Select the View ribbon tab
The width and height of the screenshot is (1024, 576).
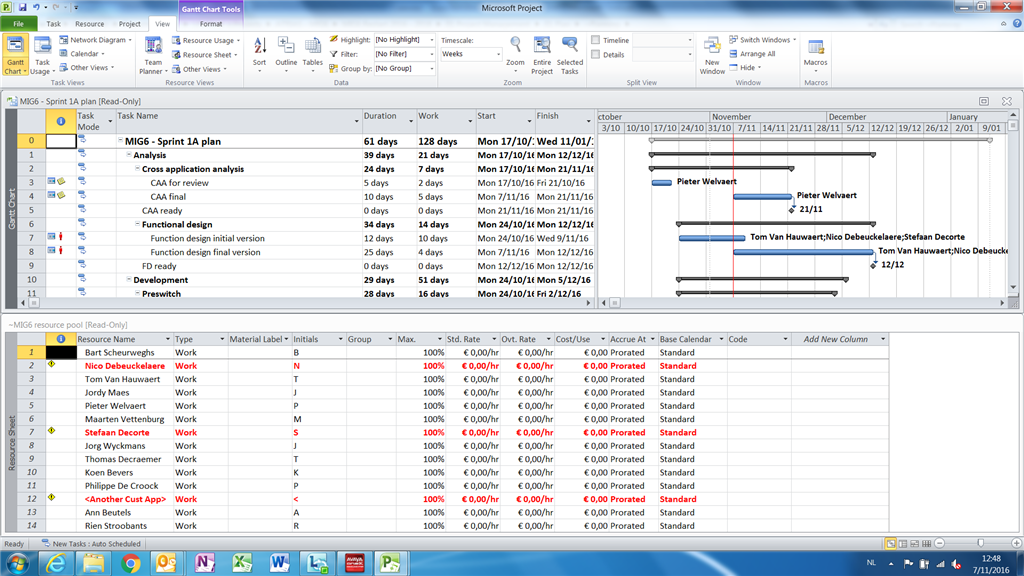[x=162, y=24]
